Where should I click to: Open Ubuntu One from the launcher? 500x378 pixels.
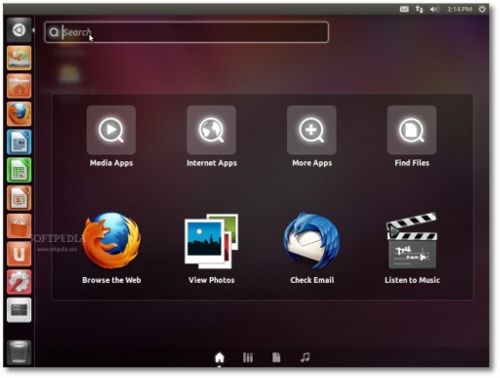click(19, 254)
